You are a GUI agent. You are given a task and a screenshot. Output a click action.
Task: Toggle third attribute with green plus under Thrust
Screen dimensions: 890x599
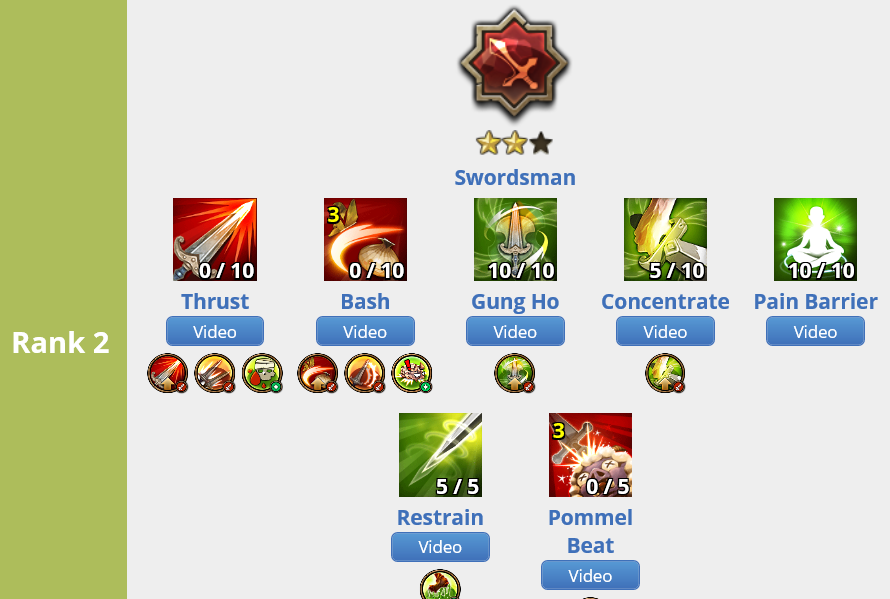point(262,373)
